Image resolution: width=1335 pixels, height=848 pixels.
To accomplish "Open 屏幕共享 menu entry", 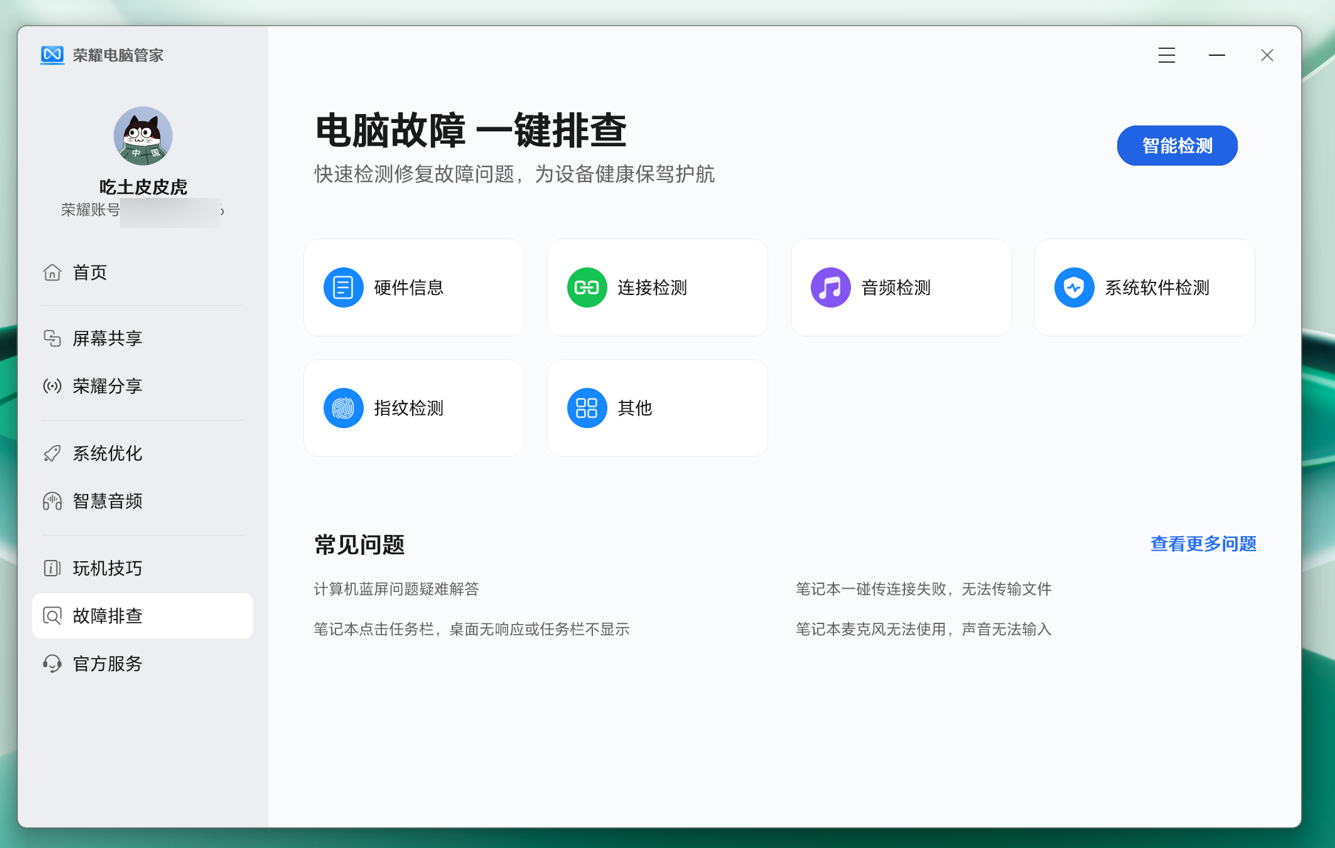I will [107, 338].
